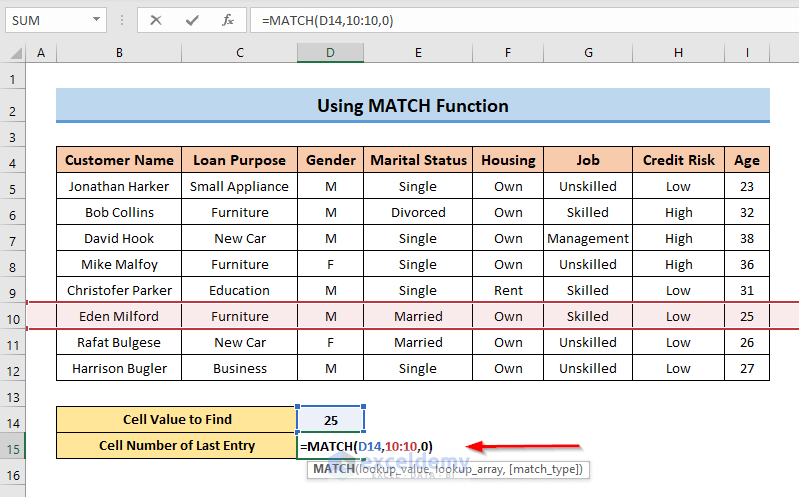Select row 10 header
This screenshot has height=497, width=799.
pos(13,316)
